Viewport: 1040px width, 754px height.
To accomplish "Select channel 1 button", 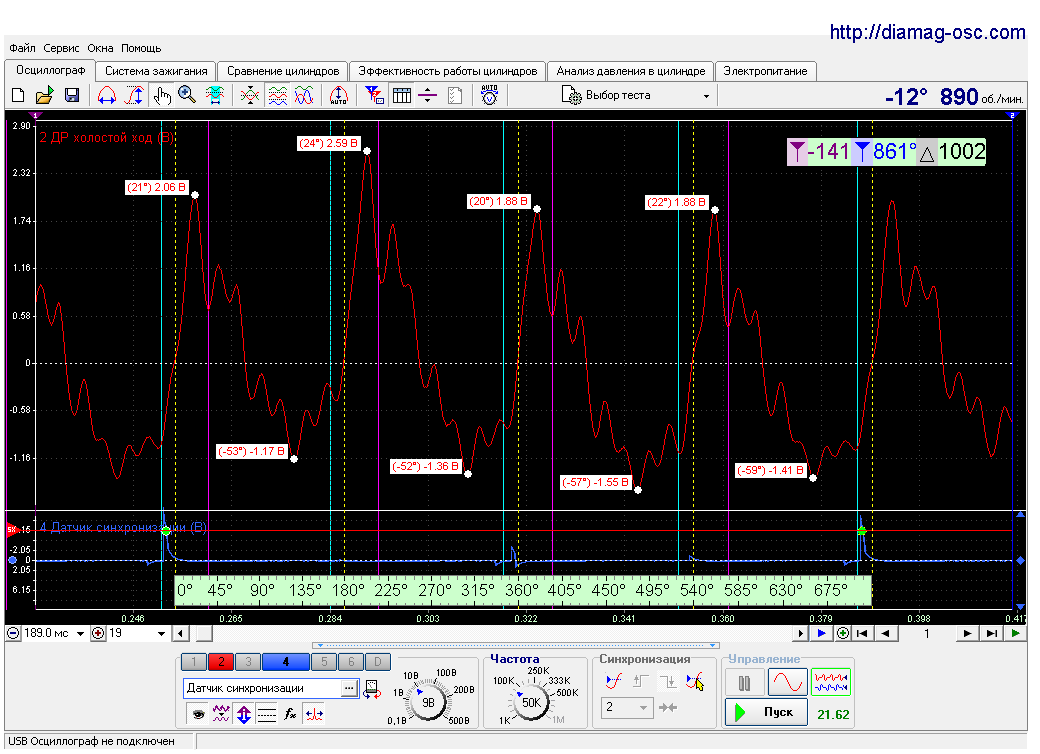I will (x=194, y=661).
